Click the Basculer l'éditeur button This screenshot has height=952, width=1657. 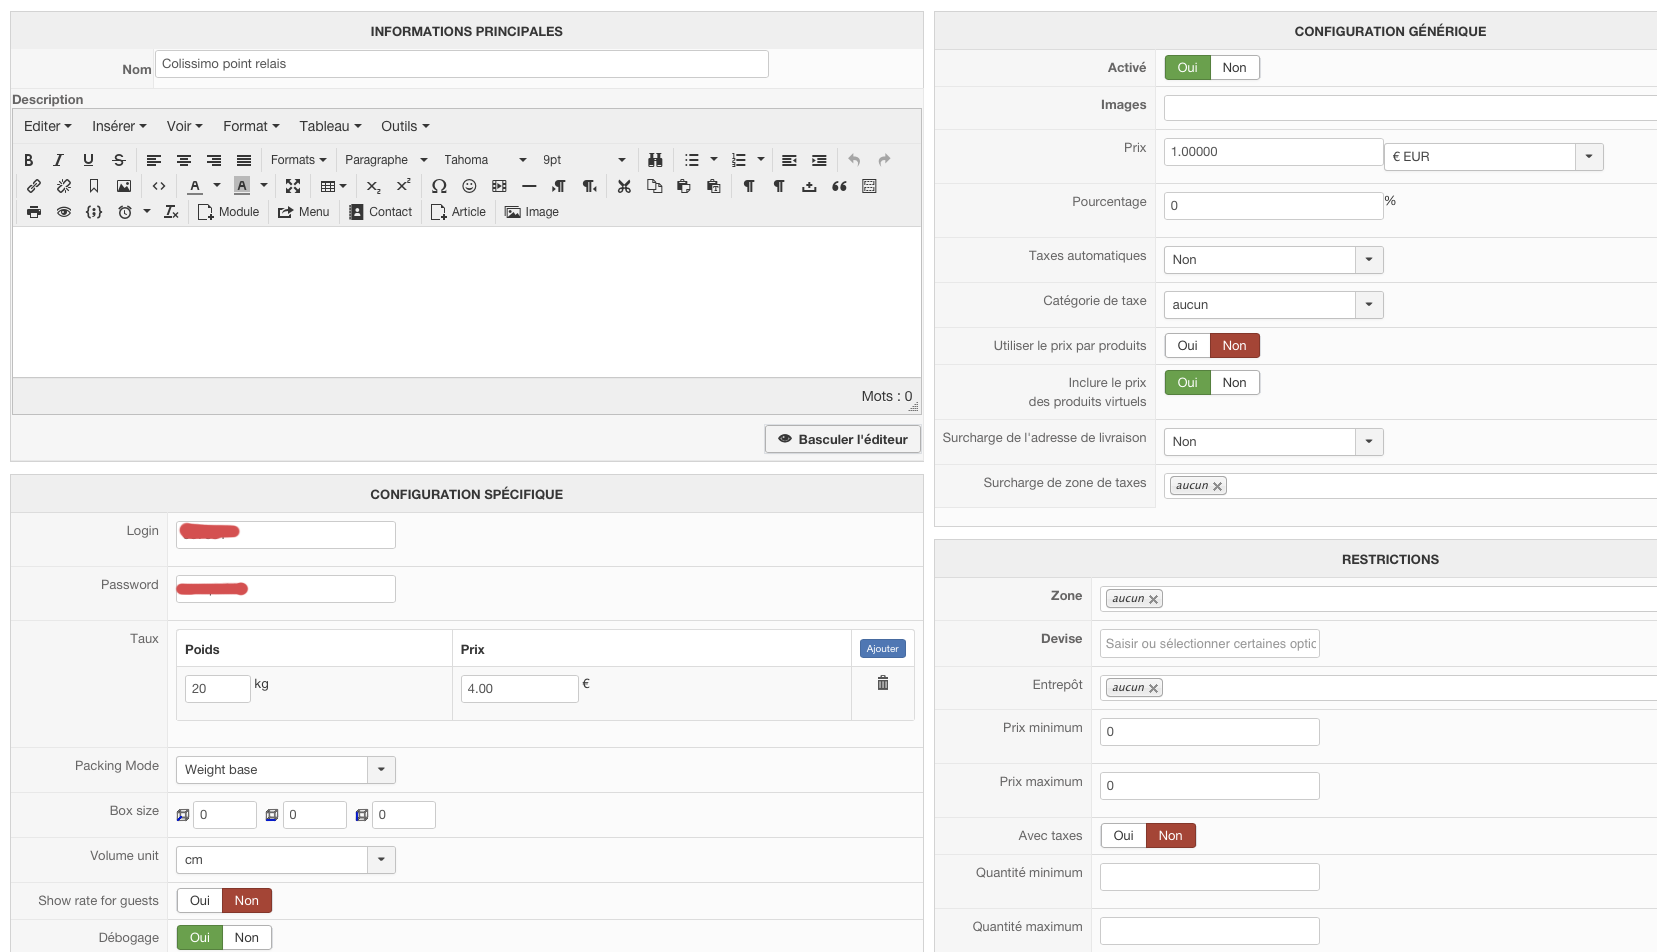(x=843, y=439)
